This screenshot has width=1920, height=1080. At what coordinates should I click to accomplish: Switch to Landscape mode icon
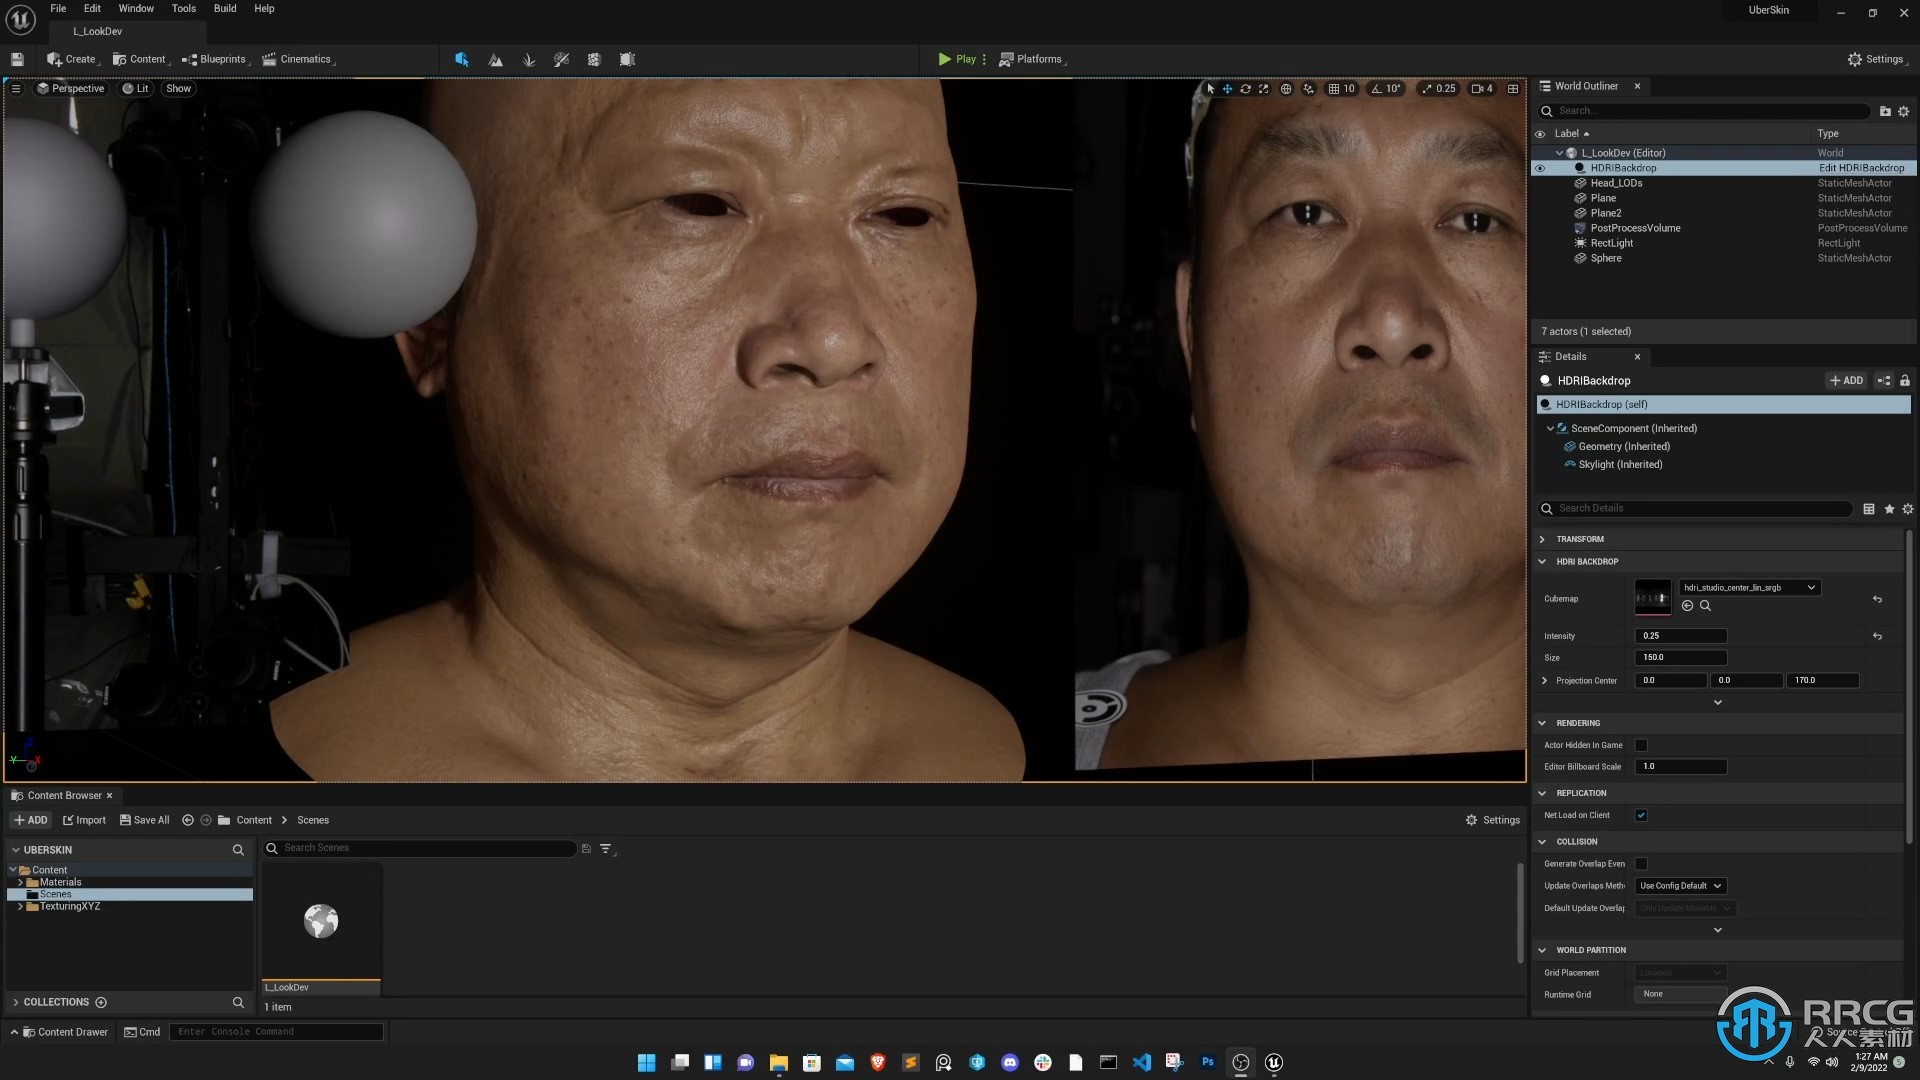tap(495, 59)
